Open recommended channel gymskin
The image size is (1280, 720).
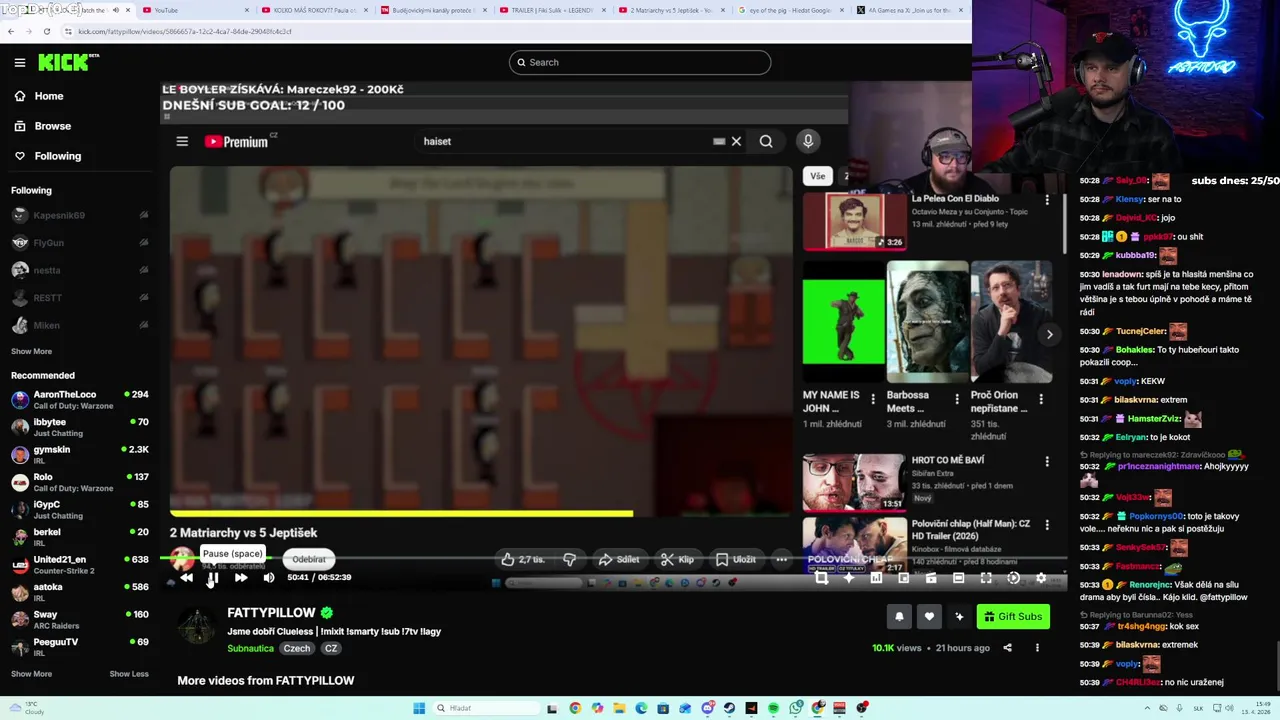coord(80,455)
